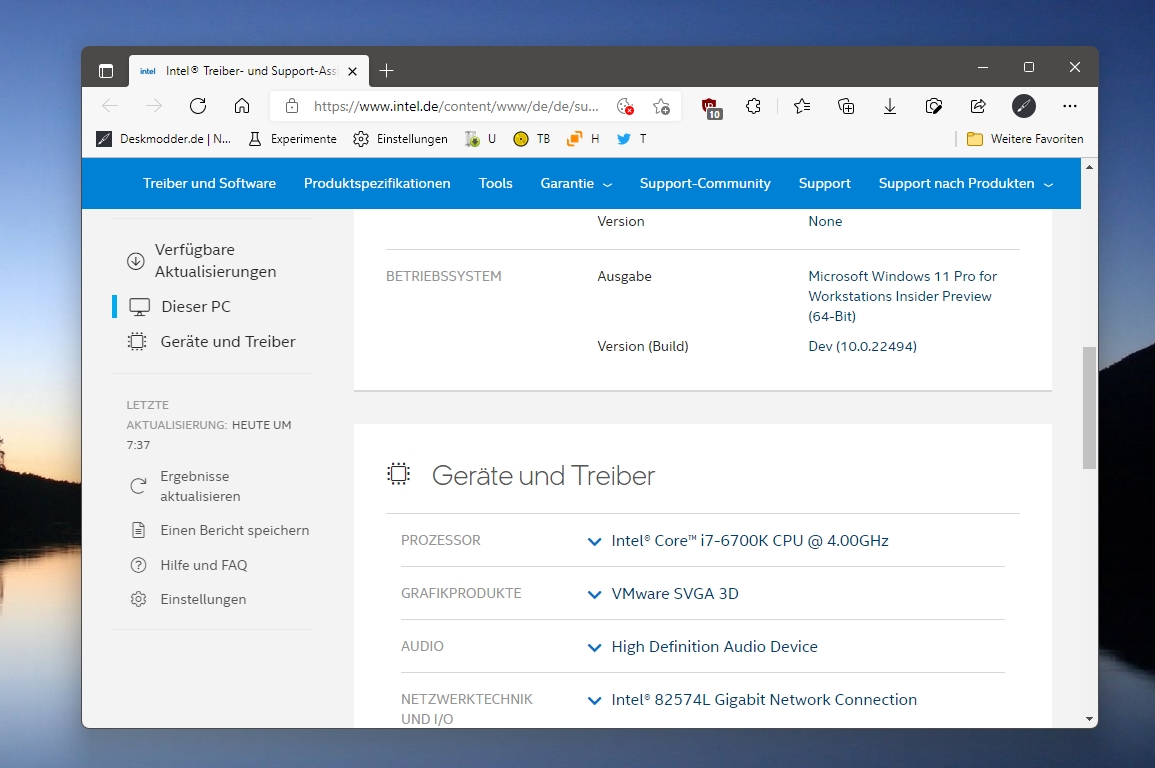Open the browser profile avatar
Viewport: 1155px width, 768px height.
1024,106
